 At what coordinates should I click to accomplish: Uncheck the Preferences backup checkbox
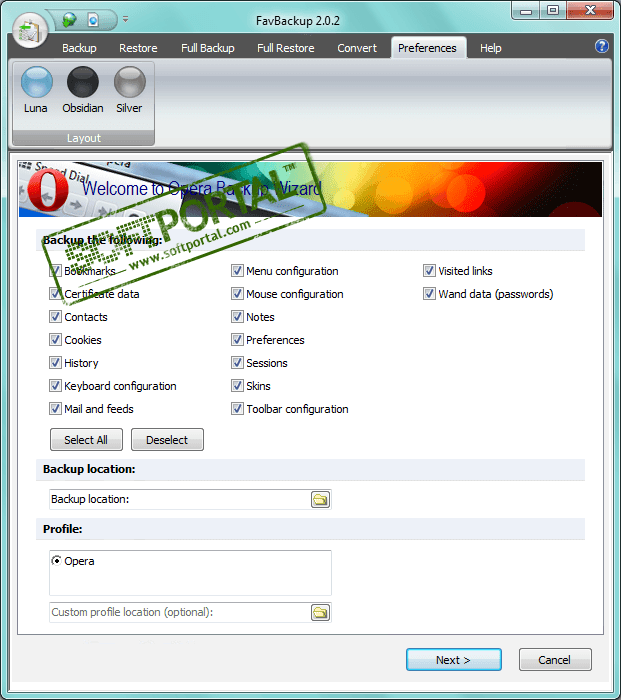237,340
